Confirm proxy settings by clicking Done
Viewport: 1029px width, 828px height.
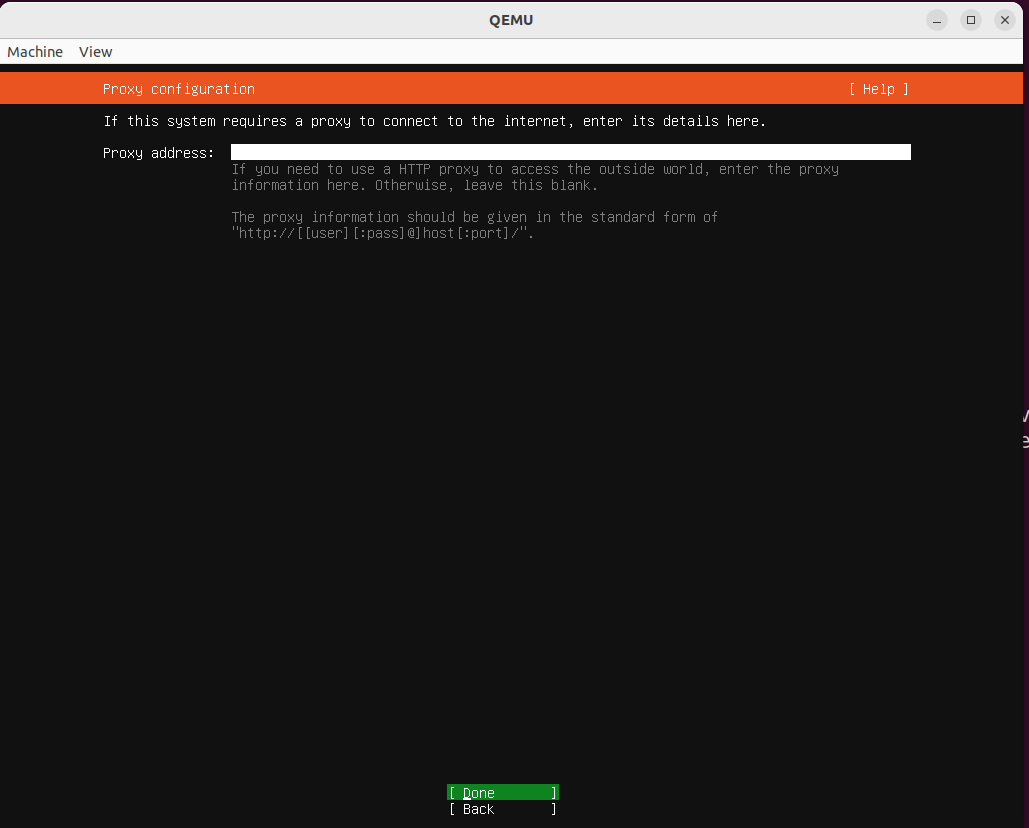(501, 792)
